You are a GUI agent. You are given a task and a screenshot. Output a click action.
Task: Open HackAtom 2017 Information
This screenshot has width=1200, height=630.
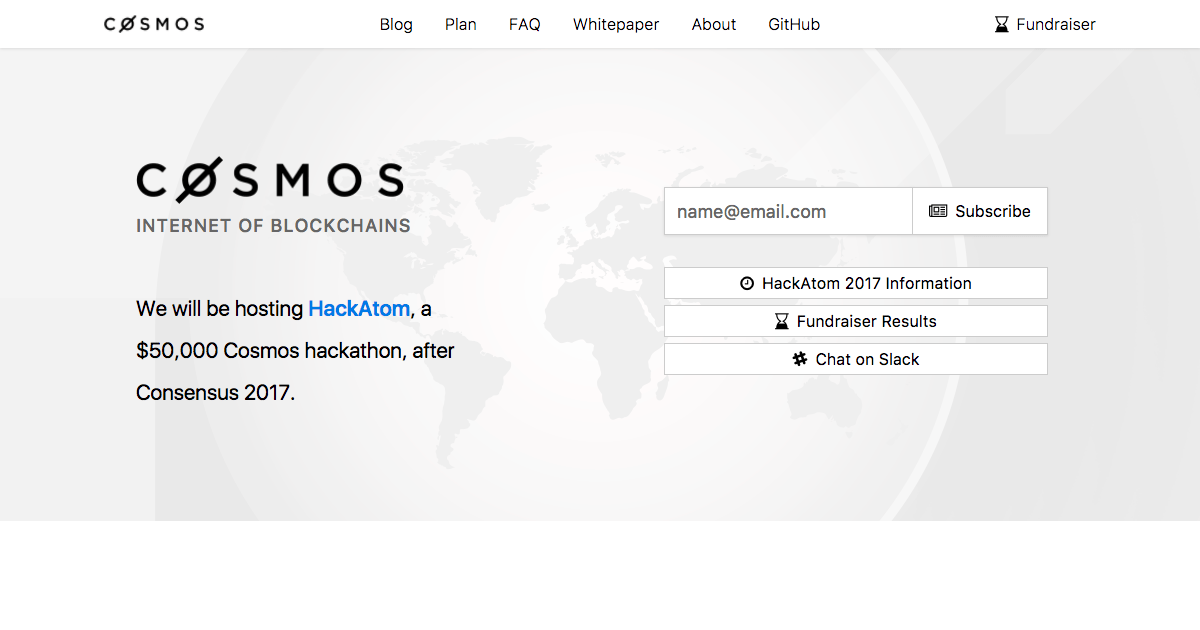pos(866,283)
